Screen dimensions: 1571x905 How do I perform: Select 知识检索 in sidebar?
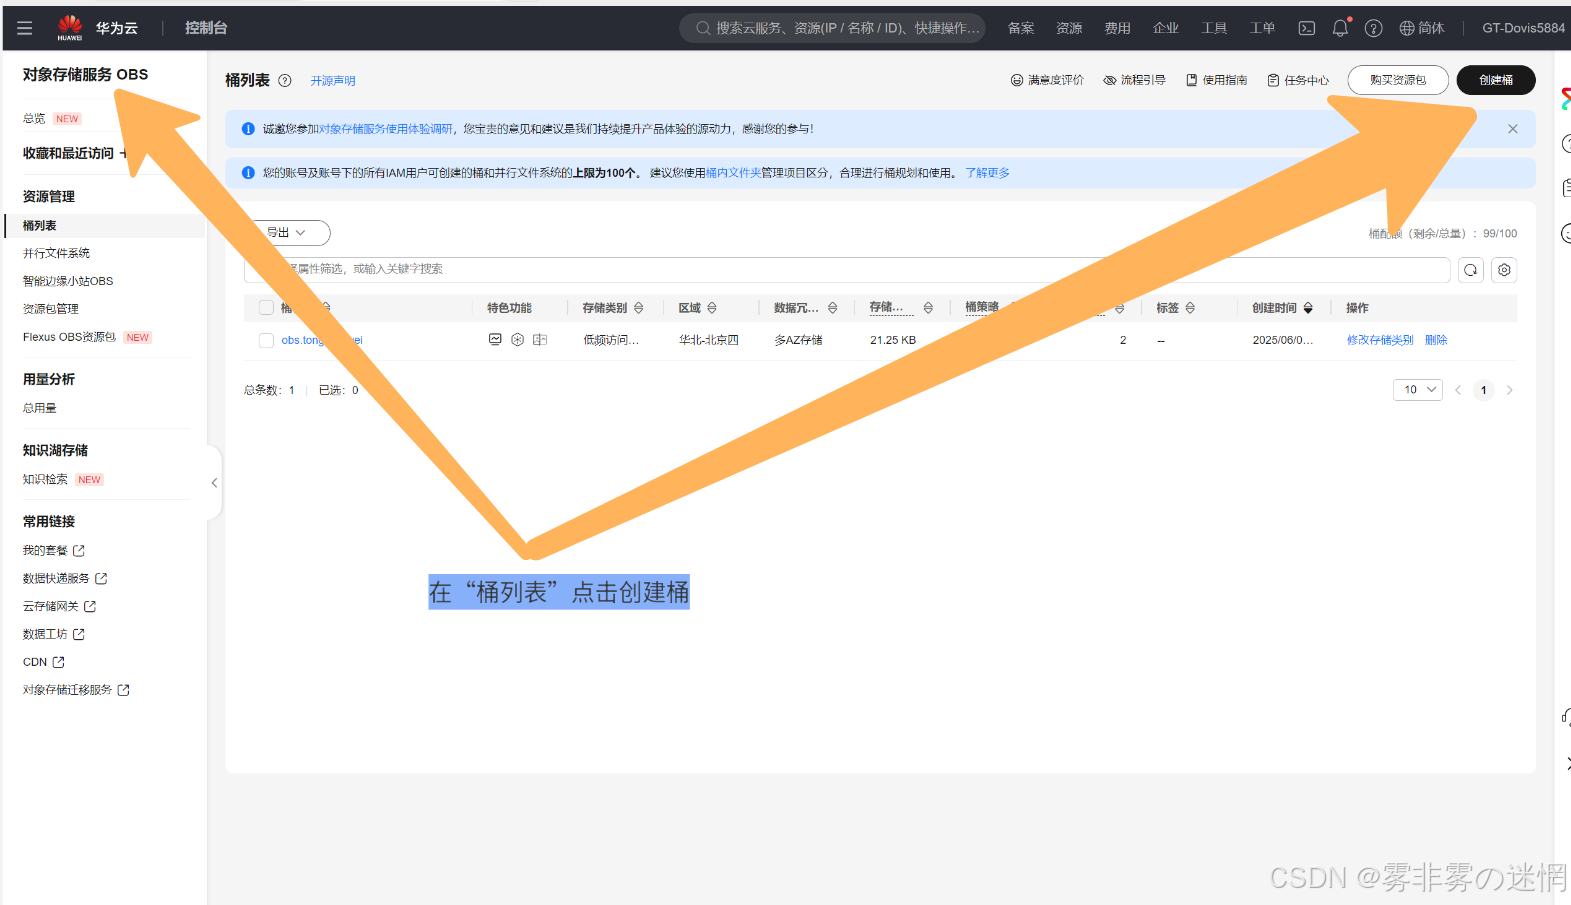click(45, 479)
